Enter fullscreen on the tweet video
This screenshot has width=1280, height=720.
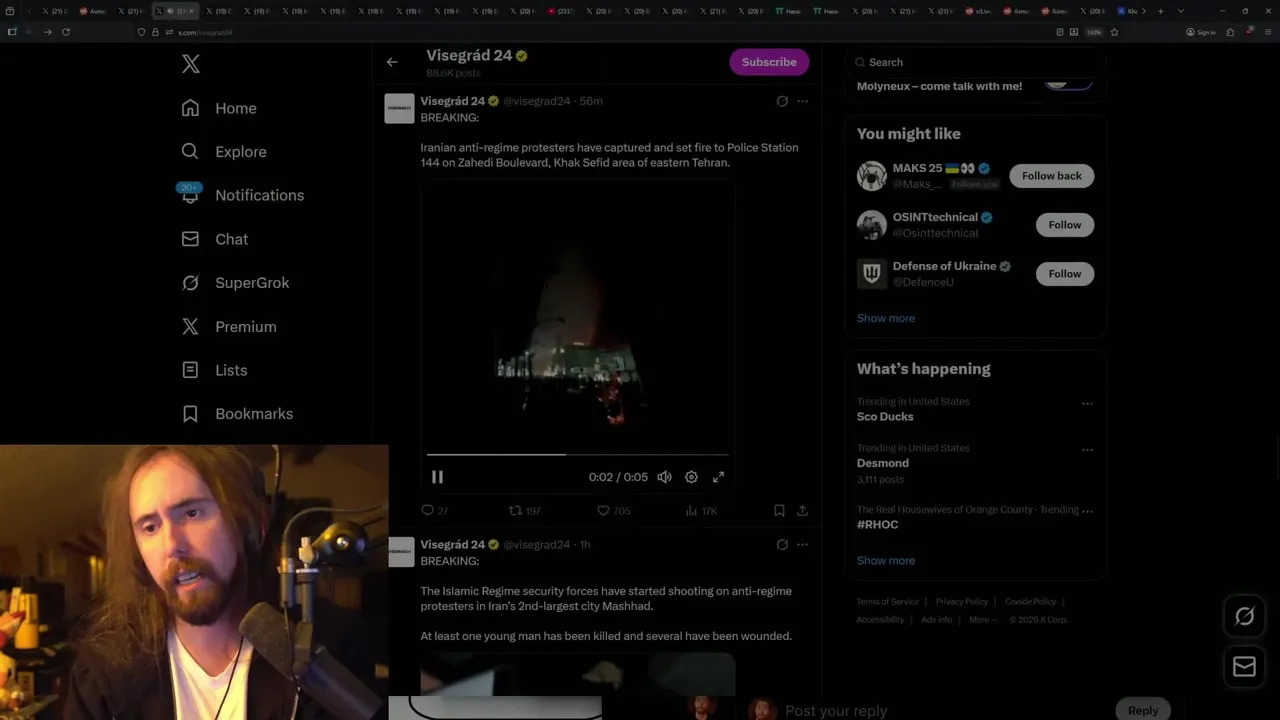(718, 477)
